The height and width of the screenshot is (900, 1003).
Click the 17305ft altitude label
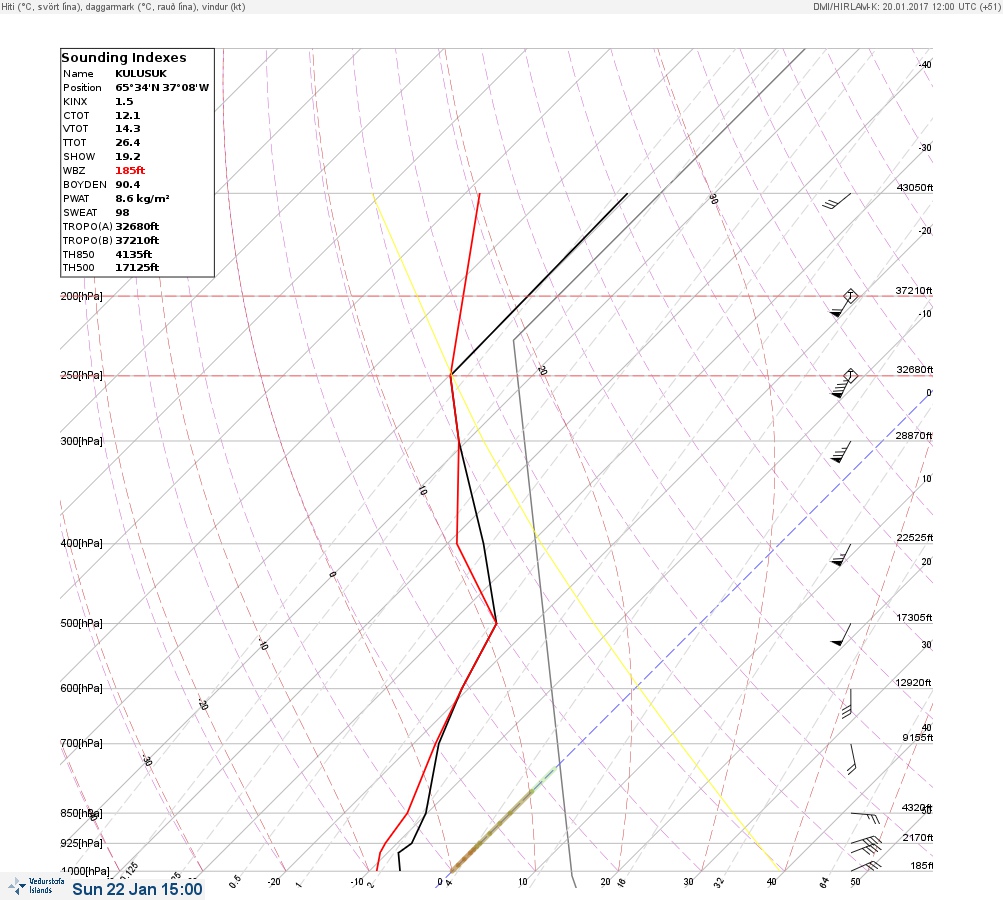click(x=914, y=617)
